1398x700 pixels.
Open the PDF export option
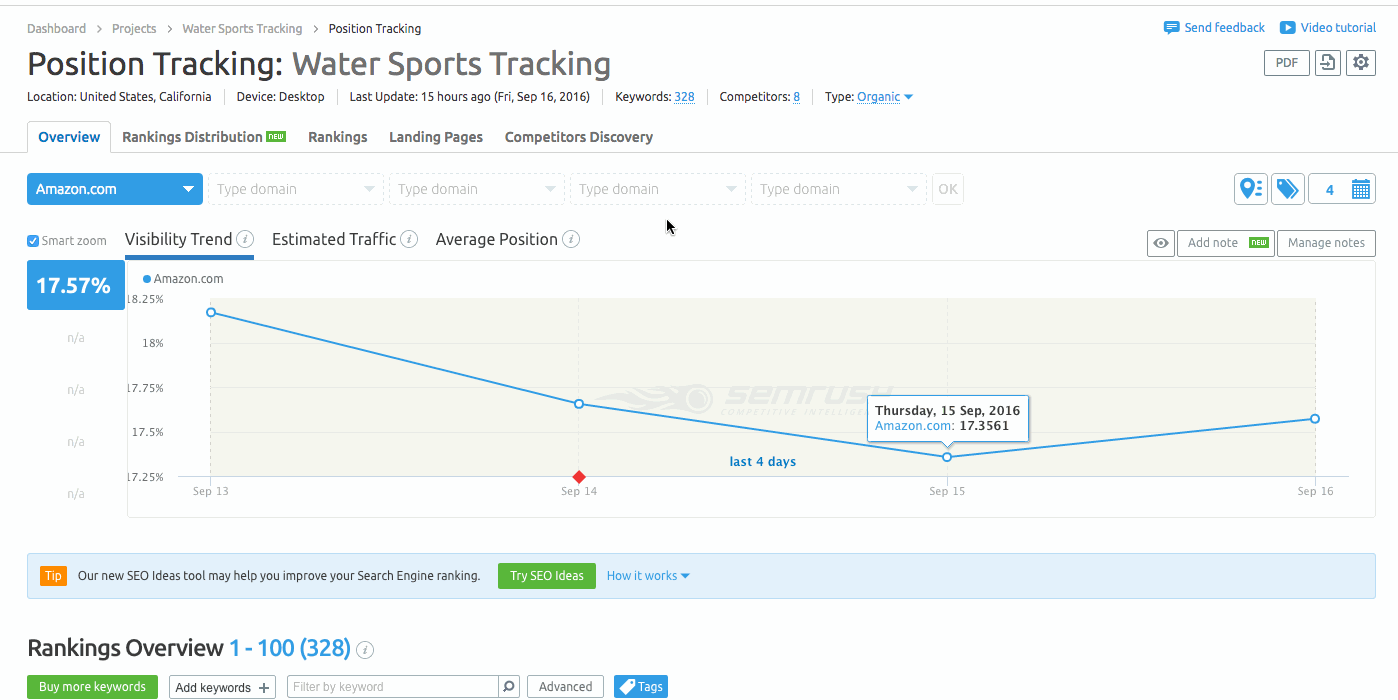[1286, 62]
